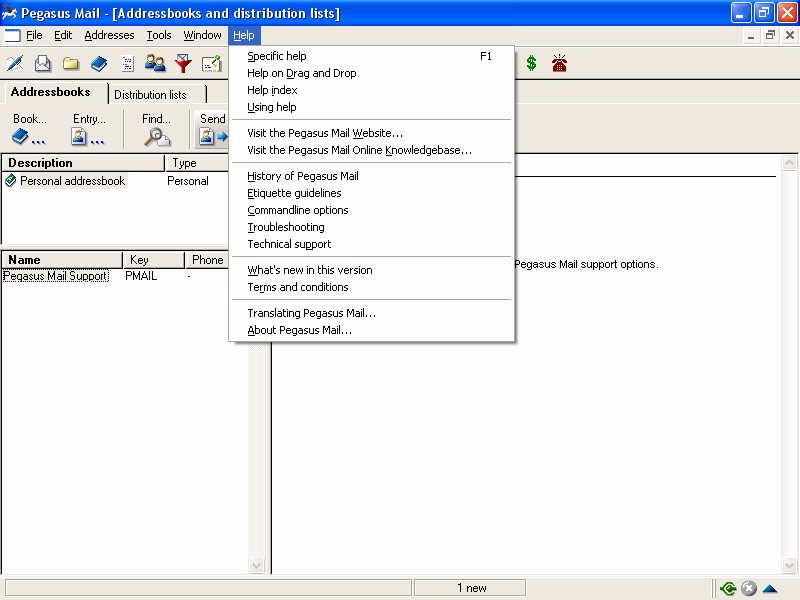Click the green dollar sign toolbar icon

[531, 63]
